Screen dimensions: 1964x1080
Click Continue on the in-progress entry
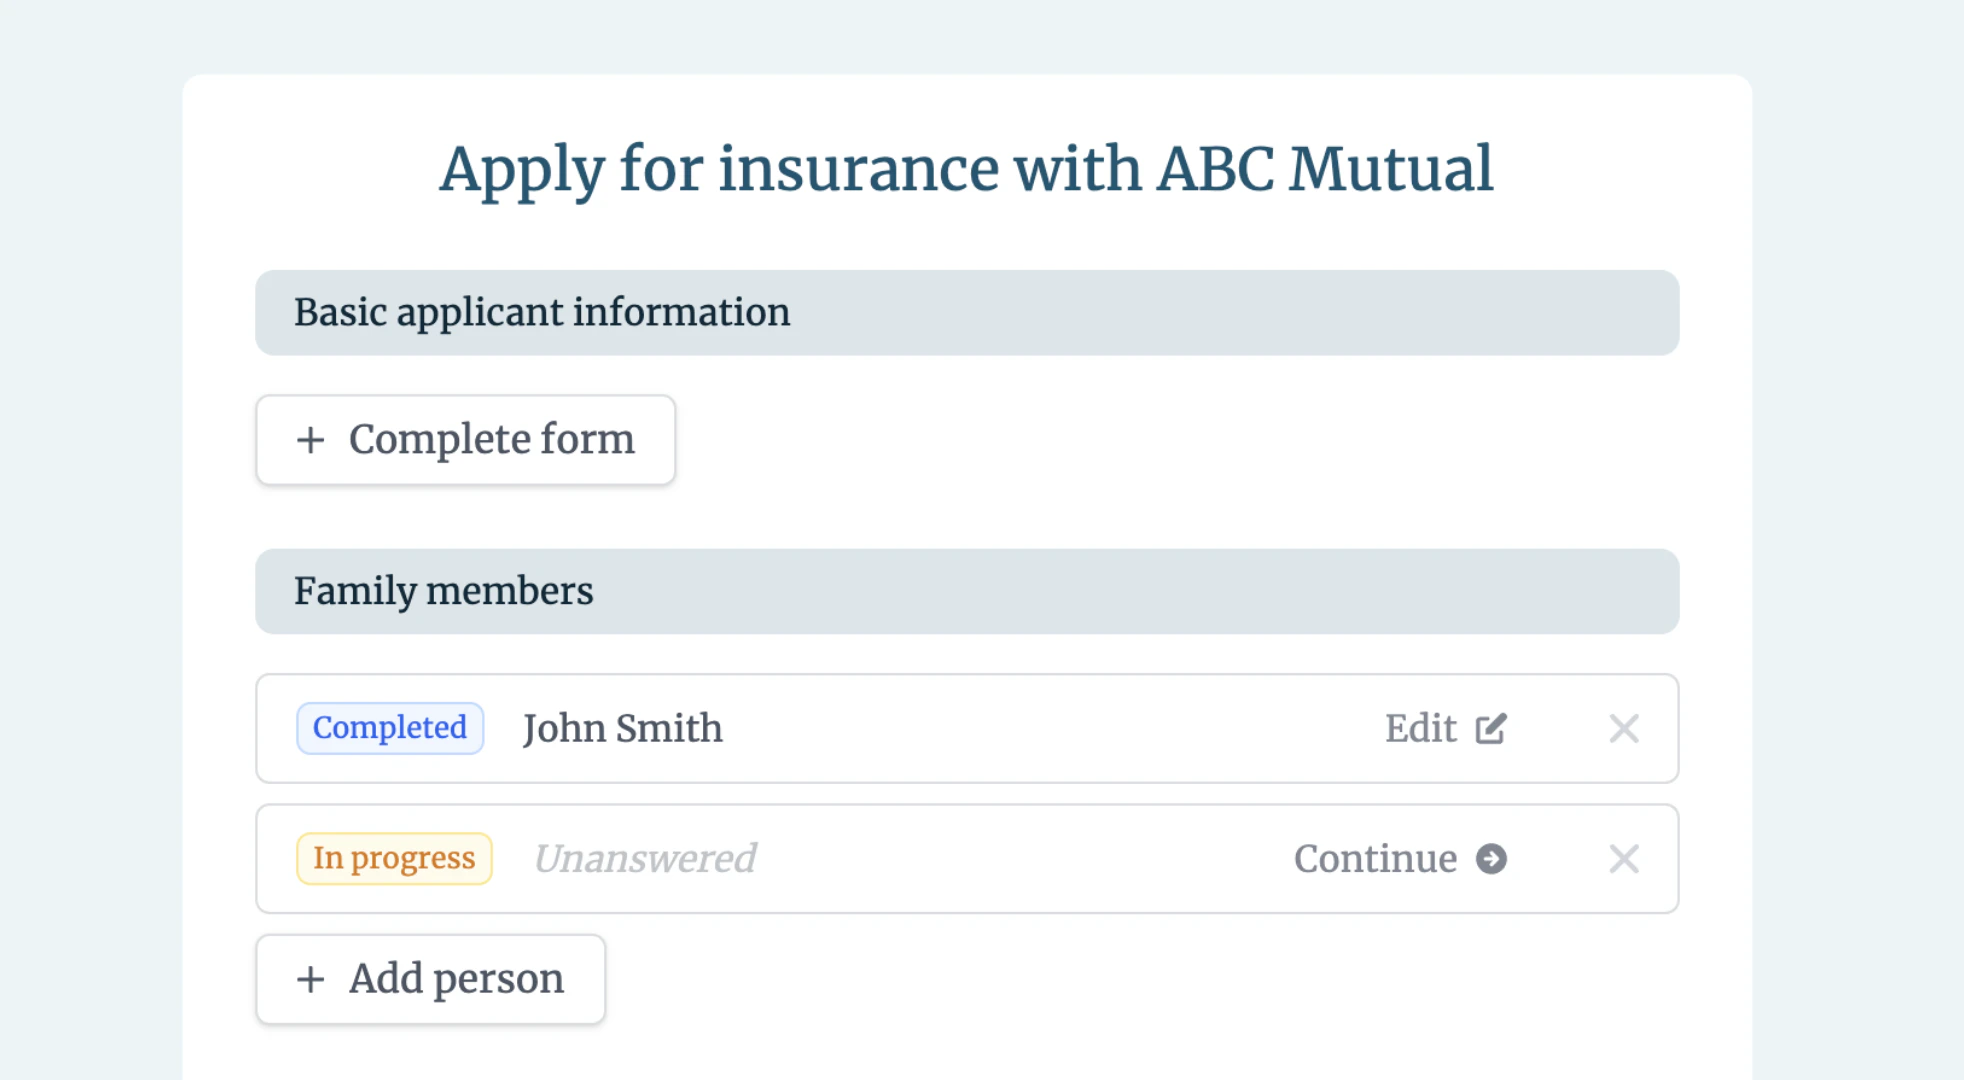(1375, 859)
